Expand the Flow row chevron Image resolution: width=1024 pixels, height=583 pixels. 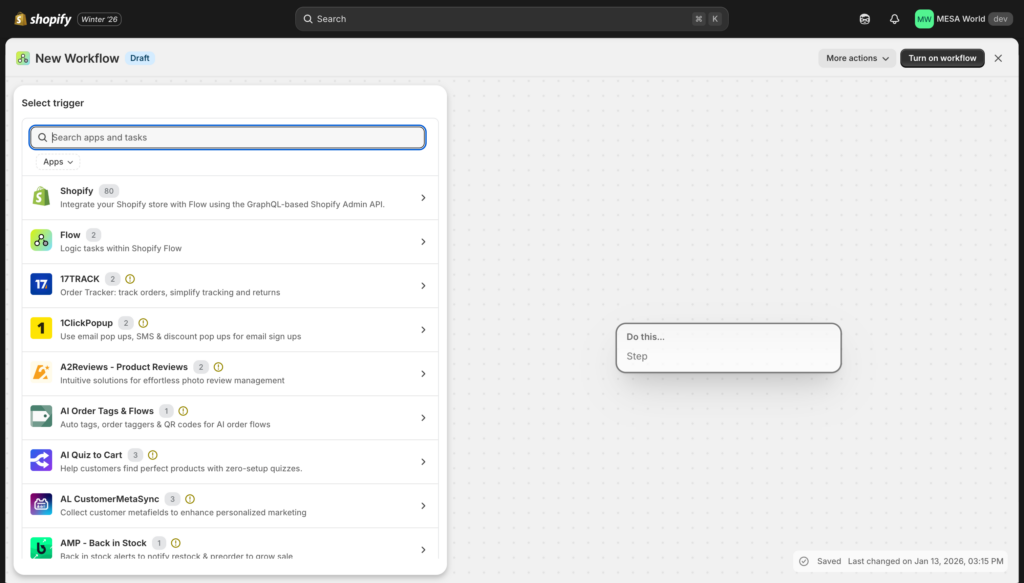pos(423,242)
